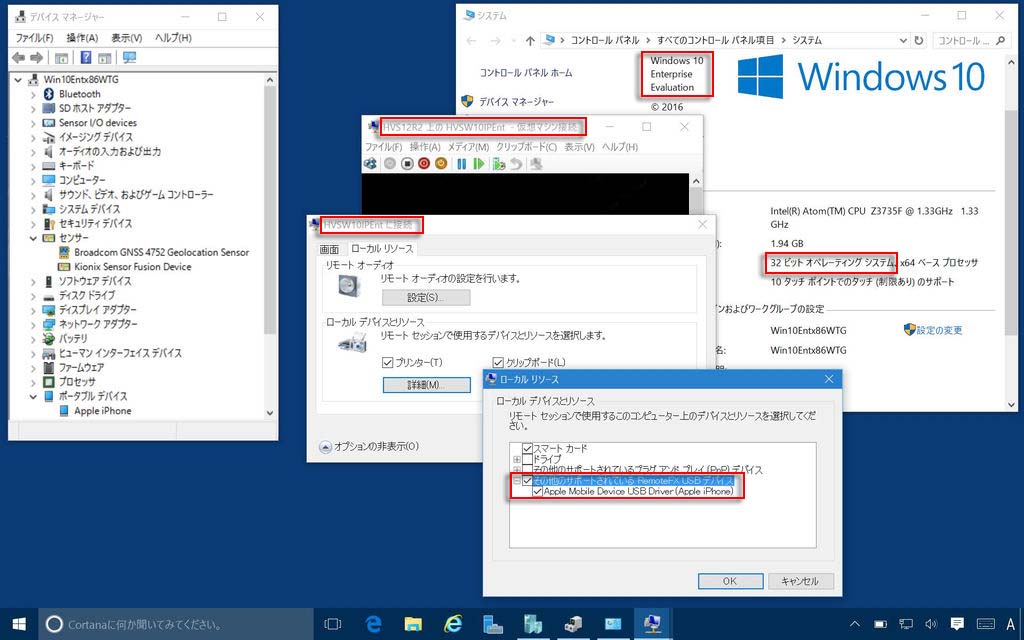
Task: Click OK in the Local Resources dialog
Action: pos(730,581)
